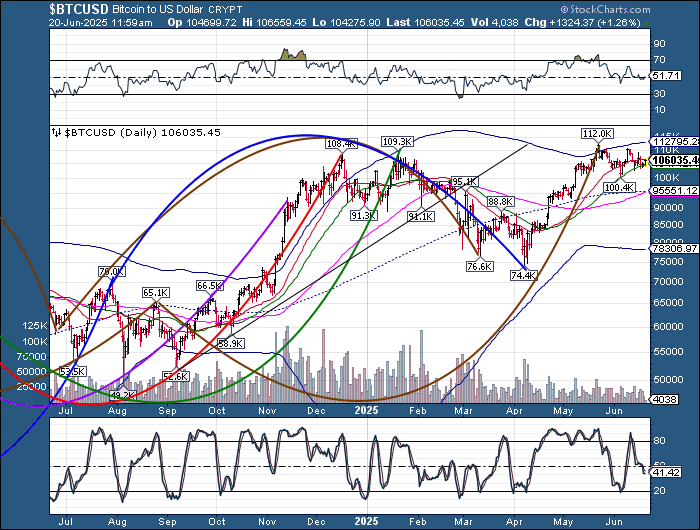Screen dimensions: 700x530
Task: Click the 74.4K April low label
Action: click(524, 274)
